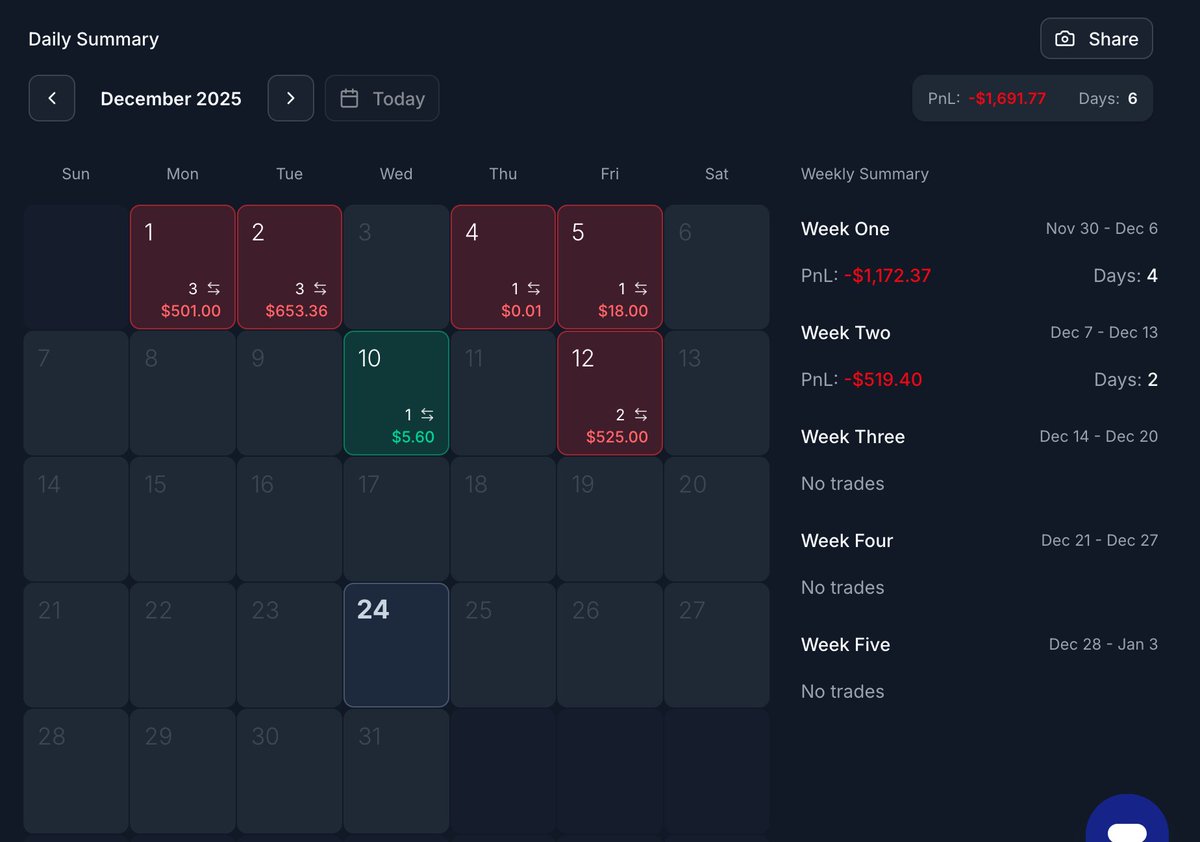Click the camera icon on Share
Screen dimensions: 1200x842
point(1065,39)
